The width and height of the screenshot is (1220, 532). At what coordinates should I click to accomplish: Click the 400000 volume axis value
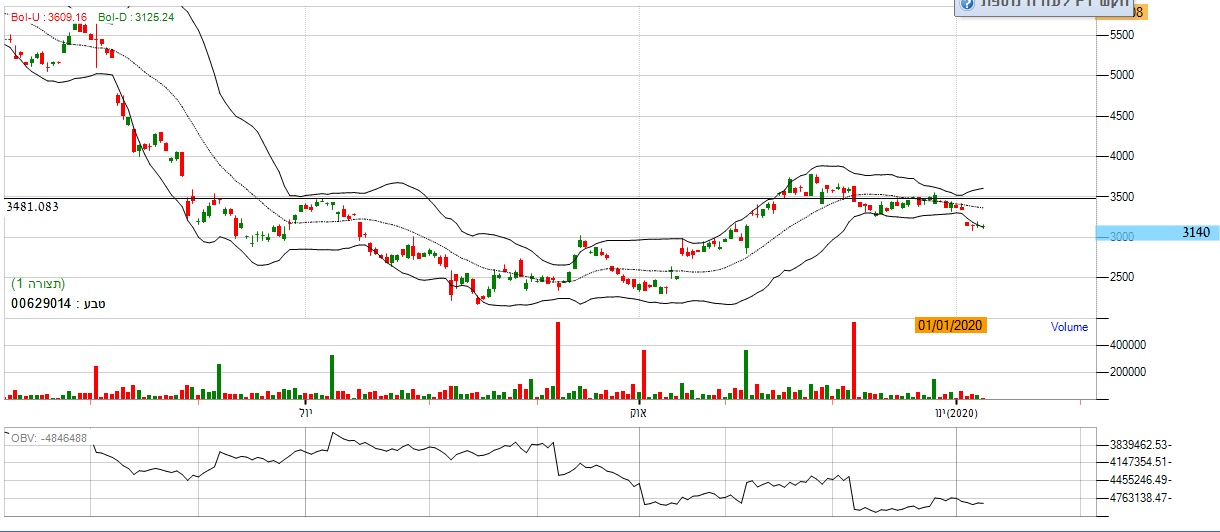[1126, 345]
